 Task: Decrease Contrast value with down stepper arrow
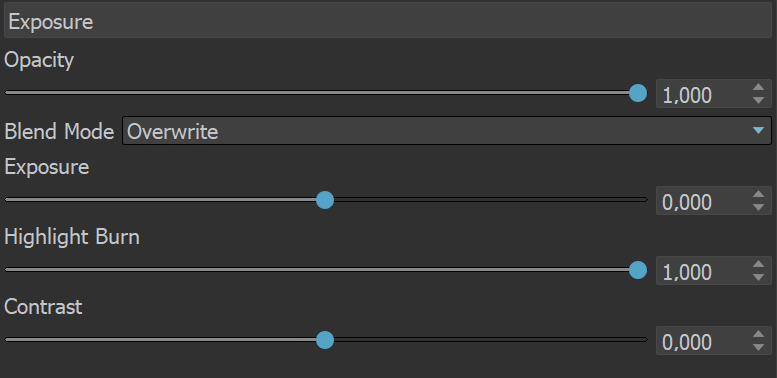coord(758,347)
